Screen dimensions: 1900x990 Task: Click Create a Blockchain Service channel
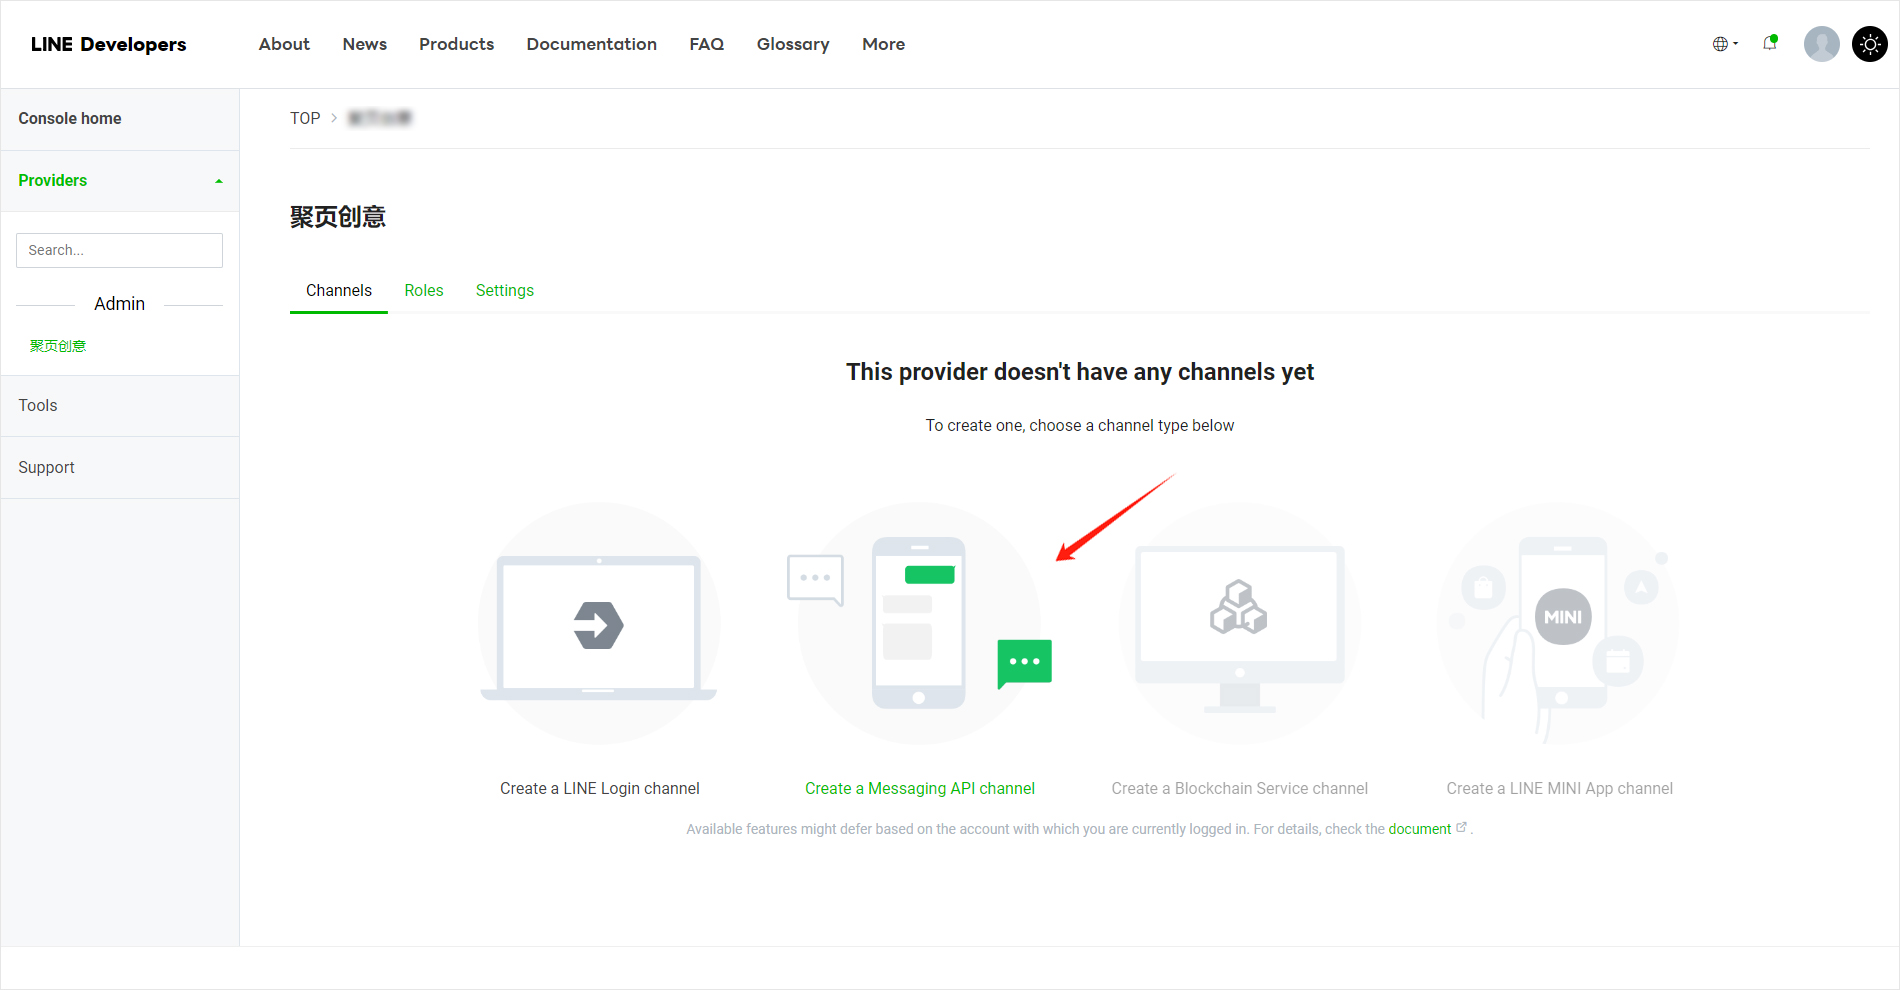(x=1240, y=788)
